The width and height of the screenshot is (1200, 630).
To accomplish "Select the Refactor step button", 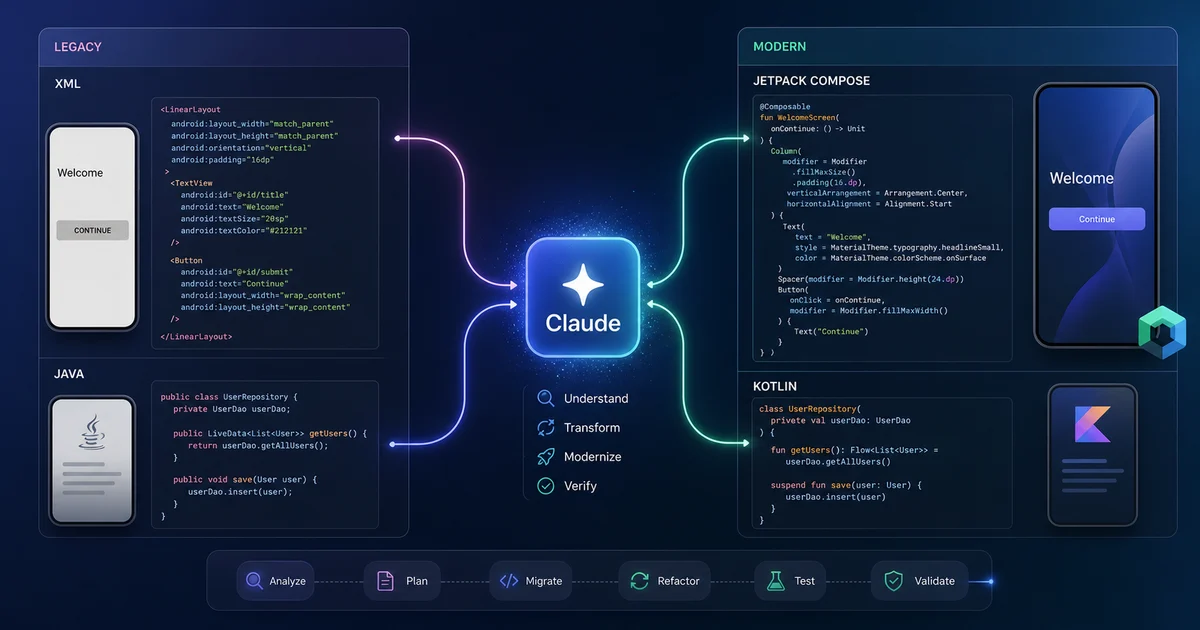I will [x=665, y=581].
